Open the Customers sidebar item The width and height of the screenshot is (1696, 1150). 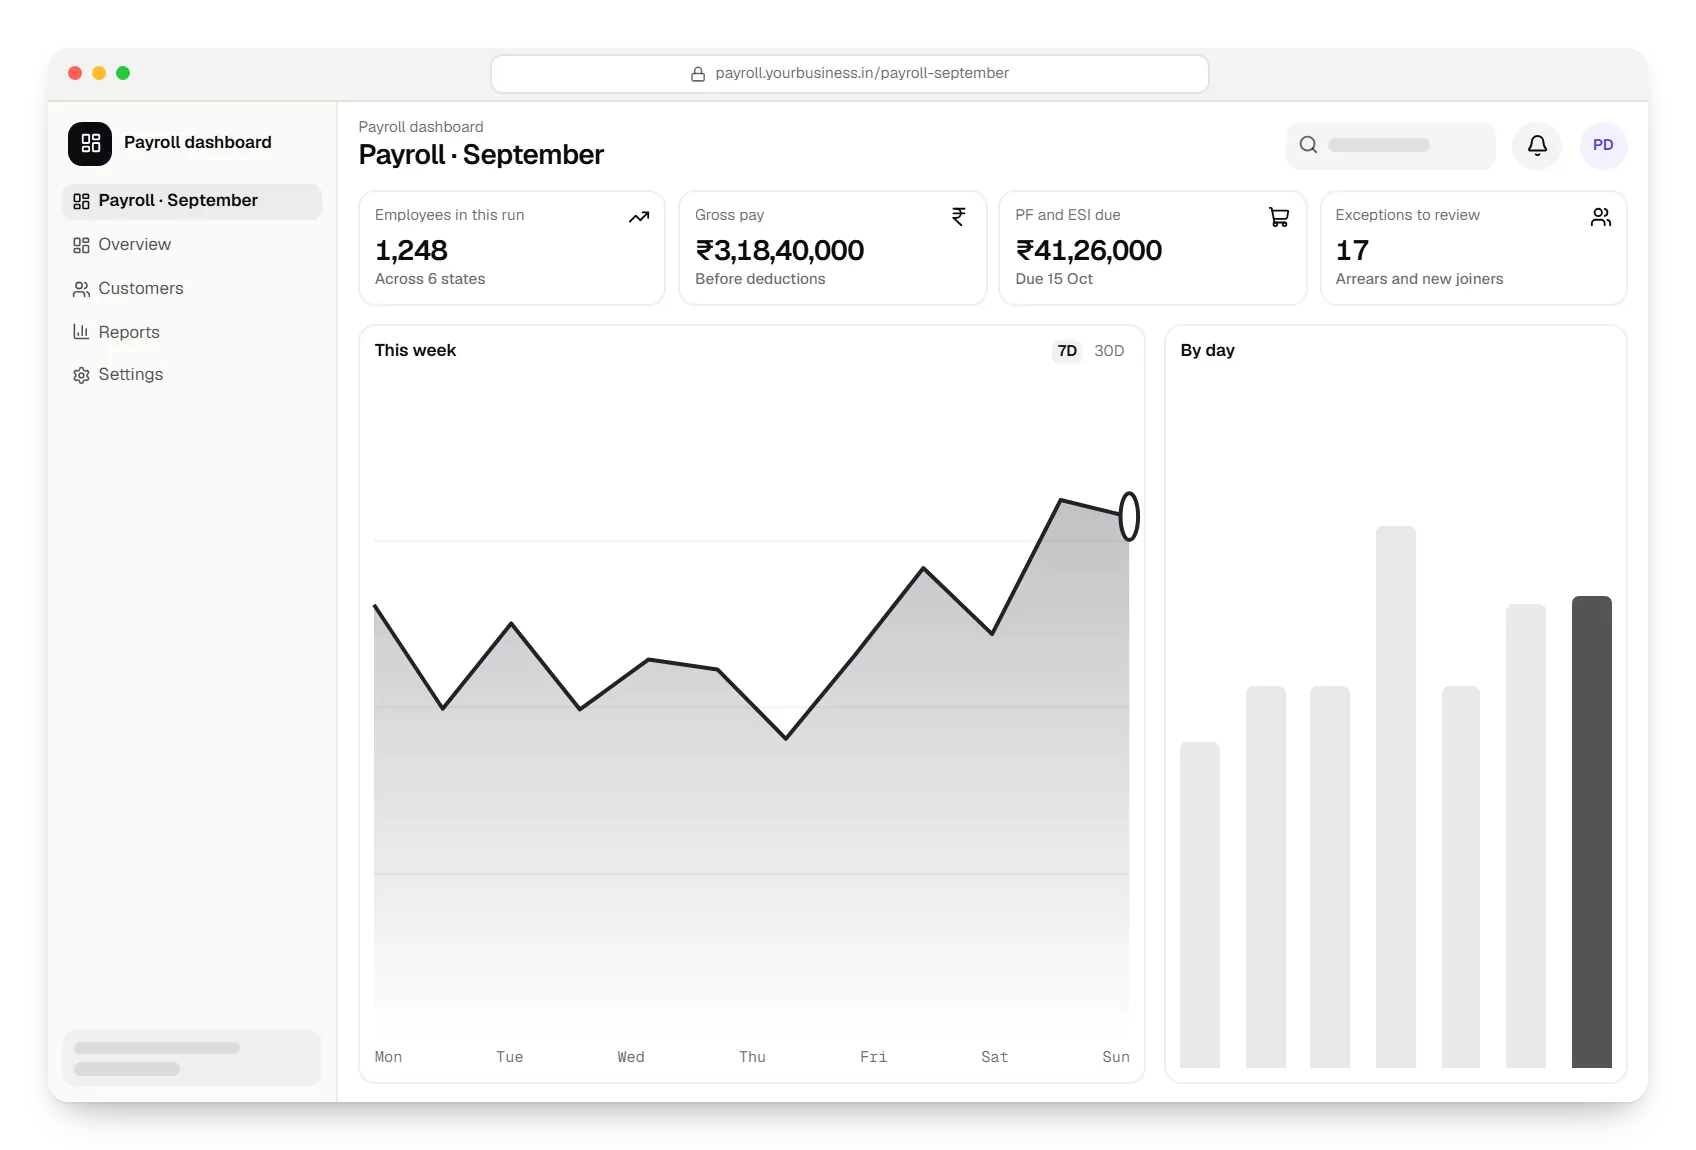coord(192,289)
